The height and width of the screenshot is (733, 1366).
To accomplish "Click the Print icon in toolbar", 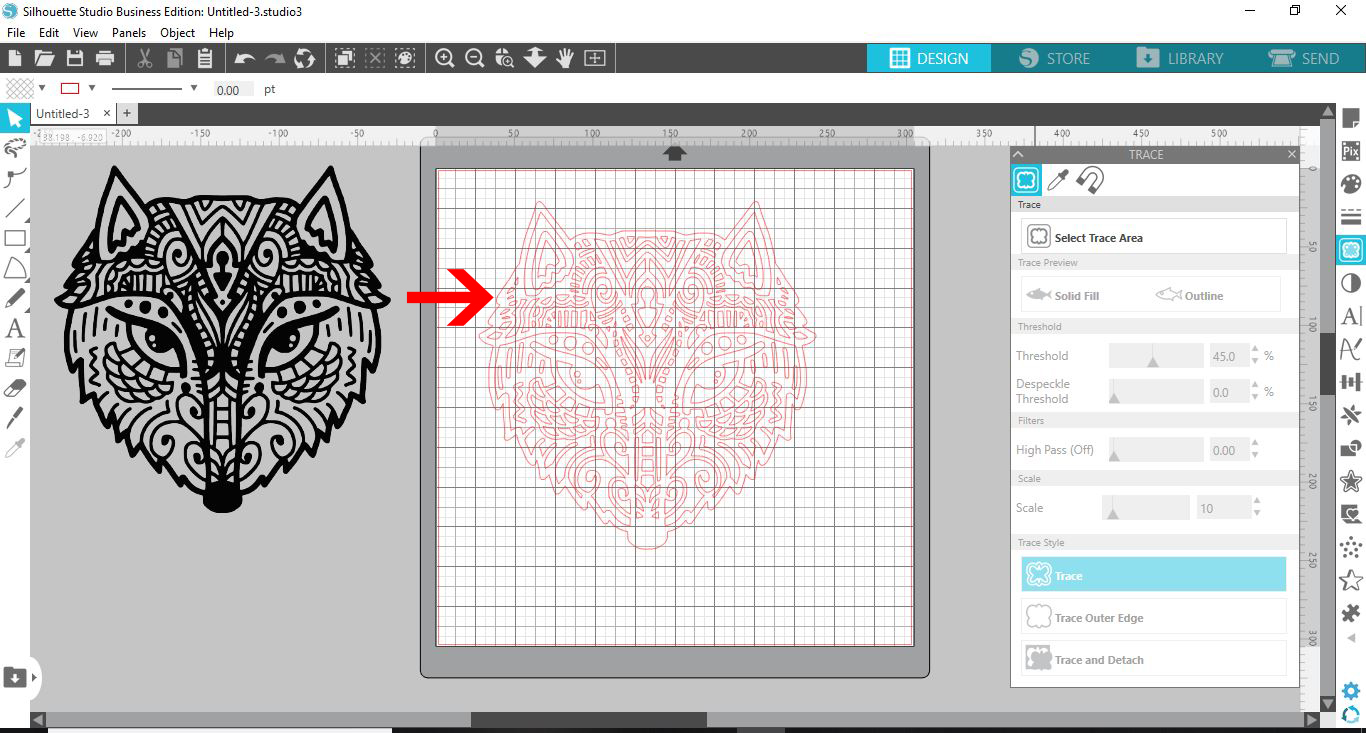I will 104,58.
